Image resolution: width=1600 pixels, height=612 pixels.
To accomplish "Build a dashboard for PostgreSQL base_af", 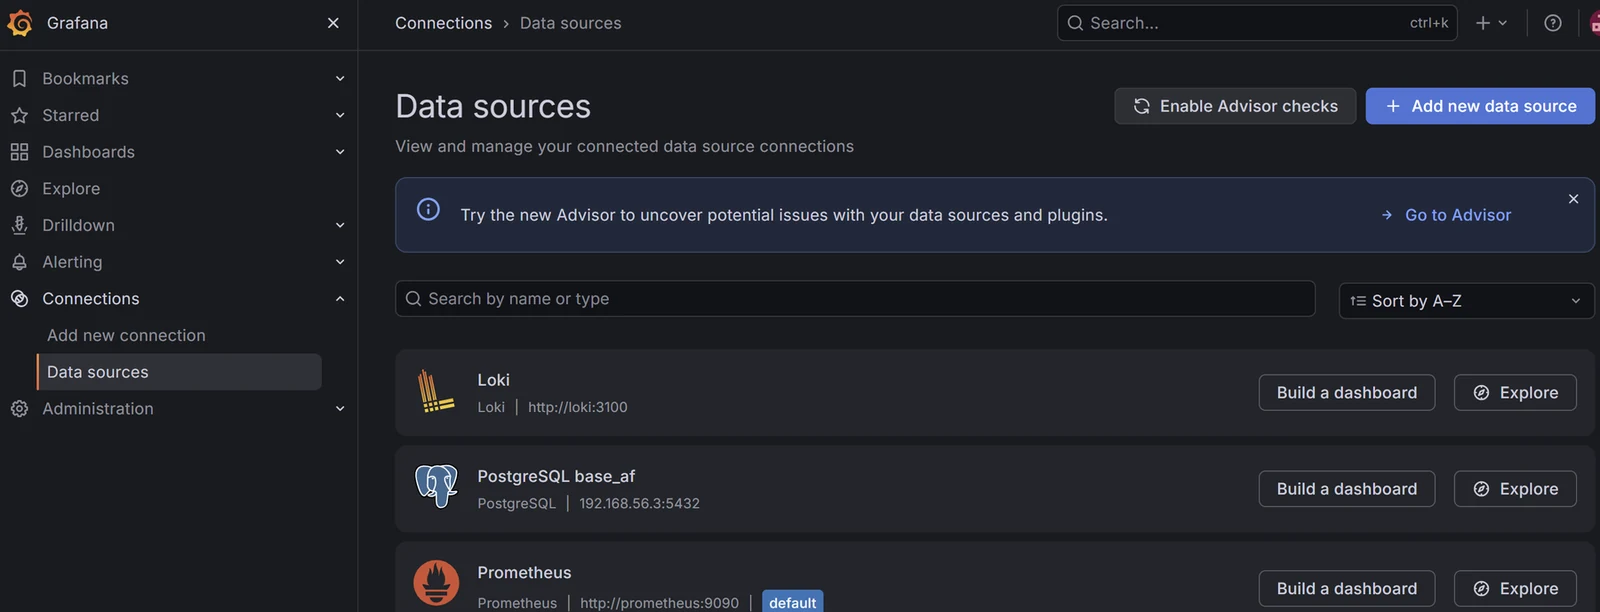I will pyautogui.click(x=1346, y=489).
